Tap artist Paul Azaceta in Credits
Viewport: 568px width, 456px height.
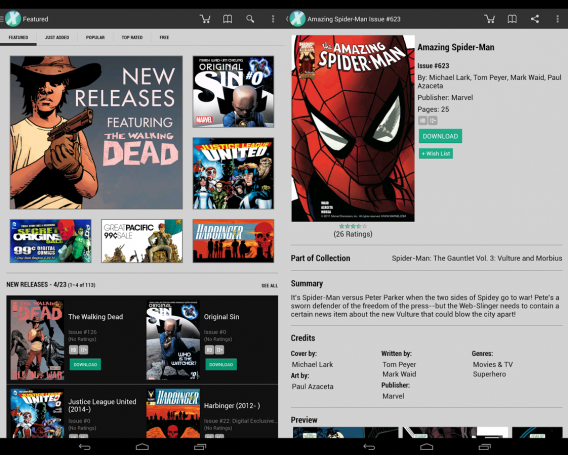(x=312, y=386)
